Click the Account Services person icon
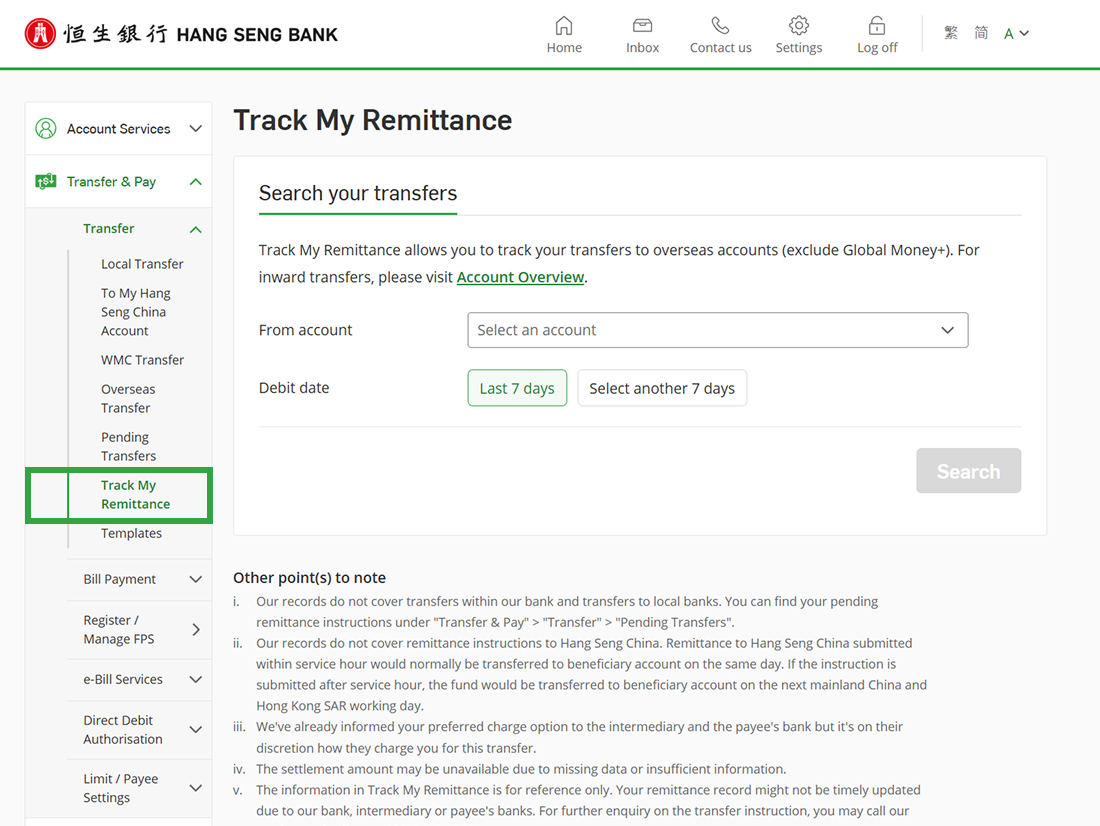 46,129
